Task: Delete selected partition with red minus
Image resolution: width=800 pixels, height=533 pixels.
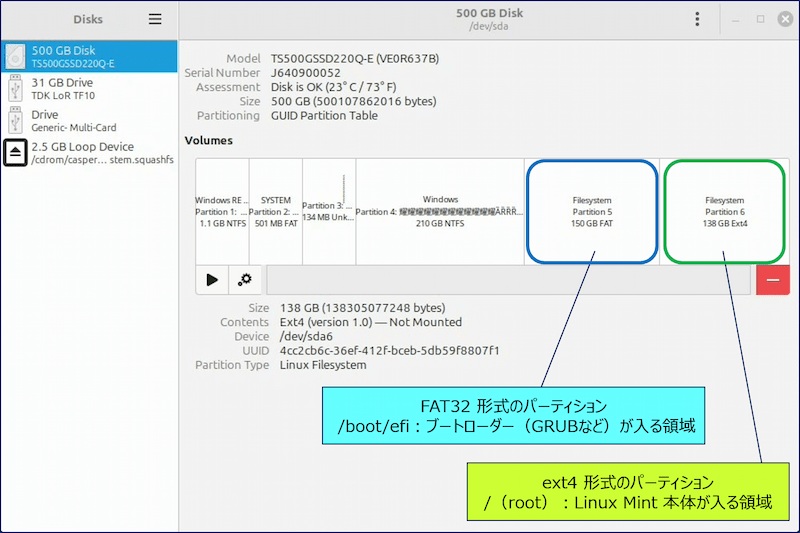Action: (x=772, y=280)
